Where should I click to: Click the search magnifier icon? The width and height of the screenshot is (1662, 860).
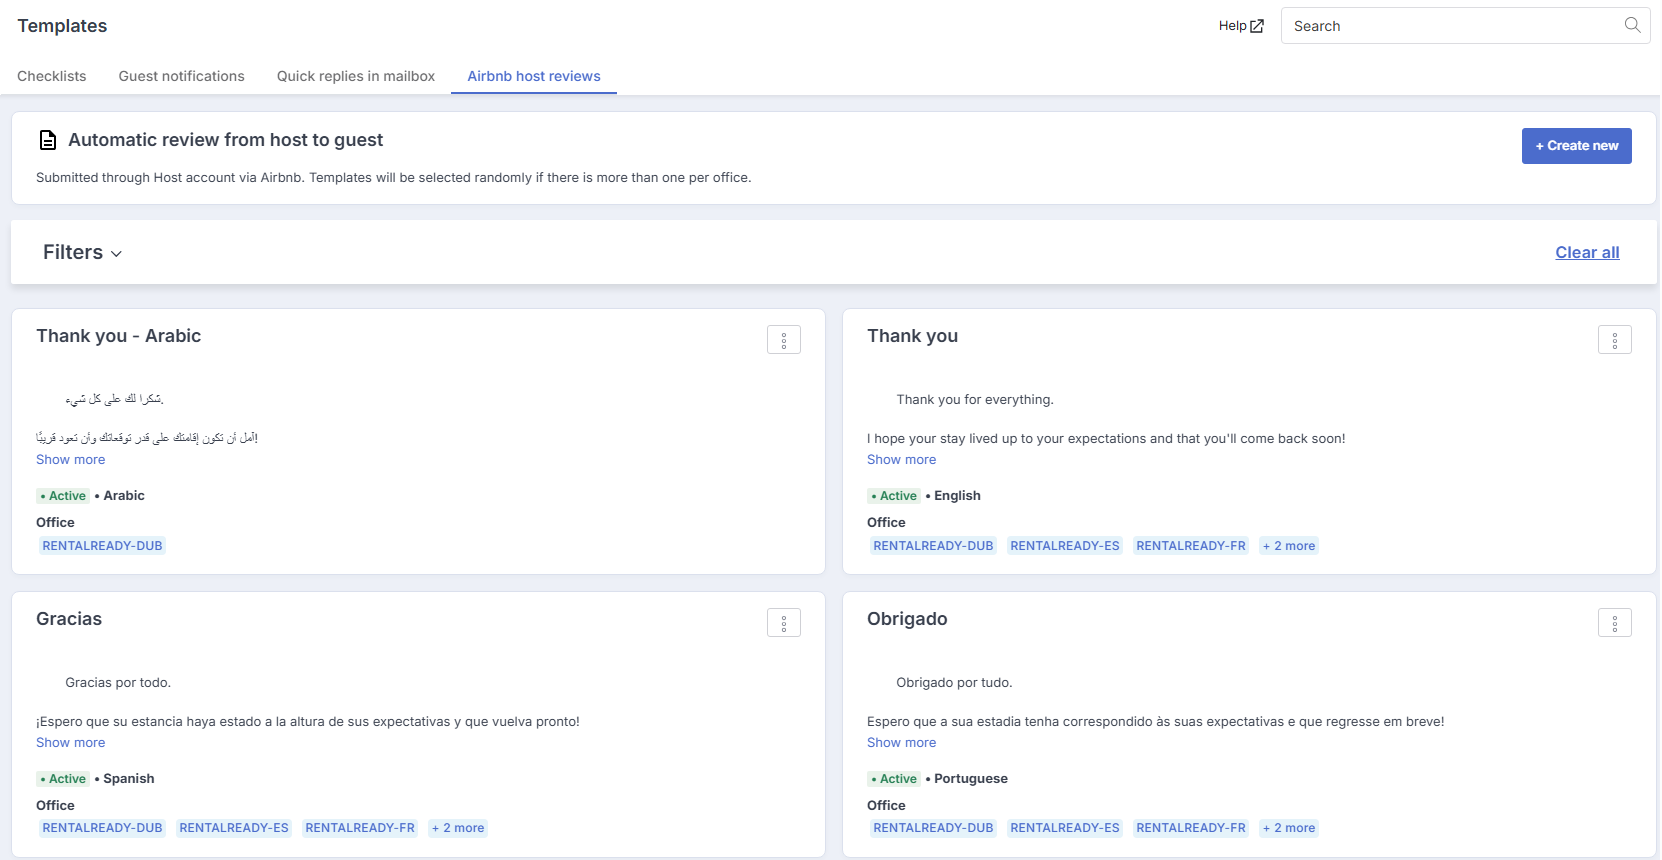pyautogui.click(x=1632, y=26)
